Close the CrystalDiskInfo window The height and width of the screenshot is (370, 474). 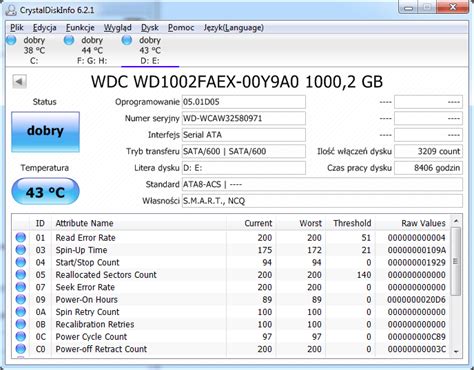[453, 7]
